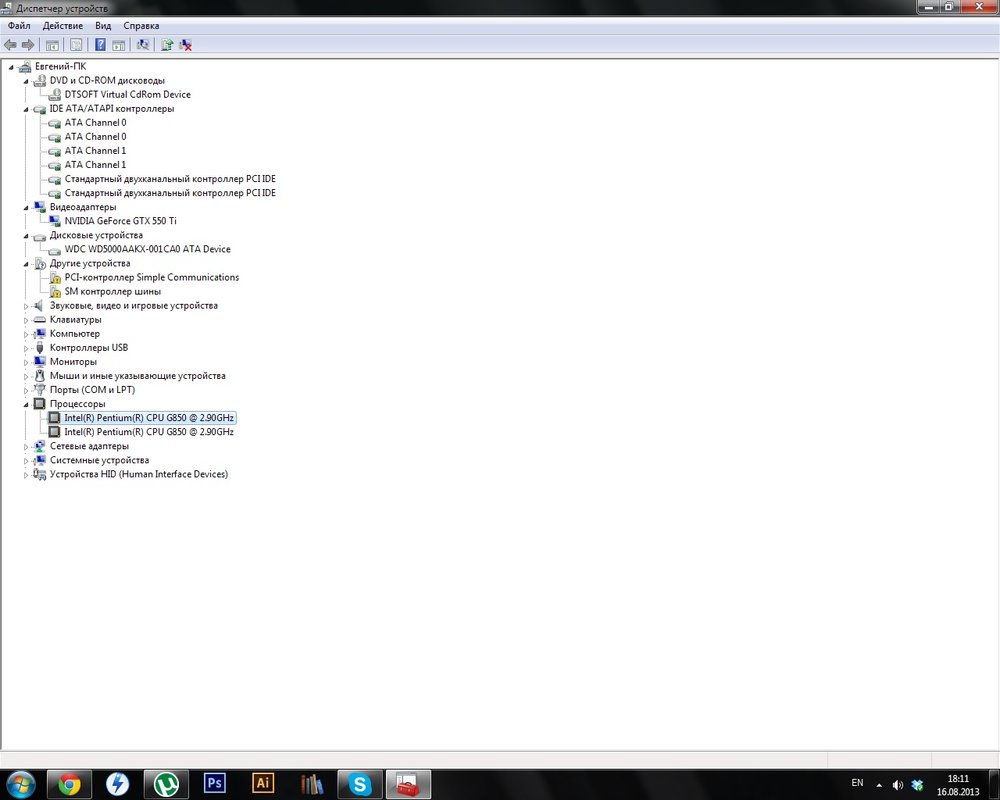Select PCI-контроллер Simple Communications device
Viewport: 1000px width, 800px height.
click(151, 277)
